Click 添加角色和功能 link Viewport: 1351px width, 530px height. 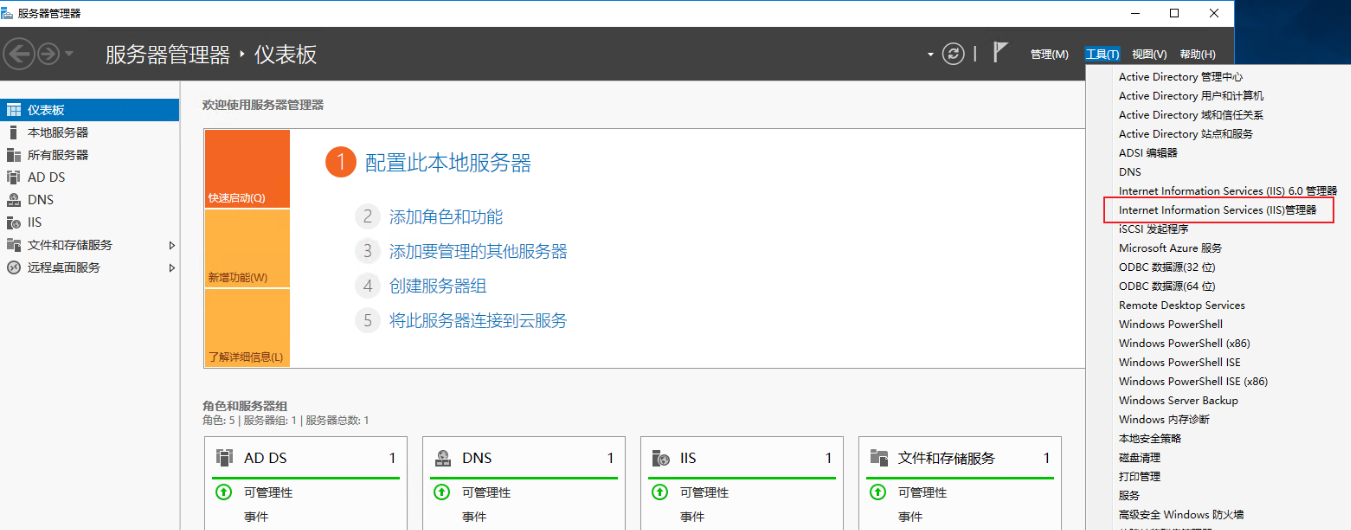[x=445, y=217]
